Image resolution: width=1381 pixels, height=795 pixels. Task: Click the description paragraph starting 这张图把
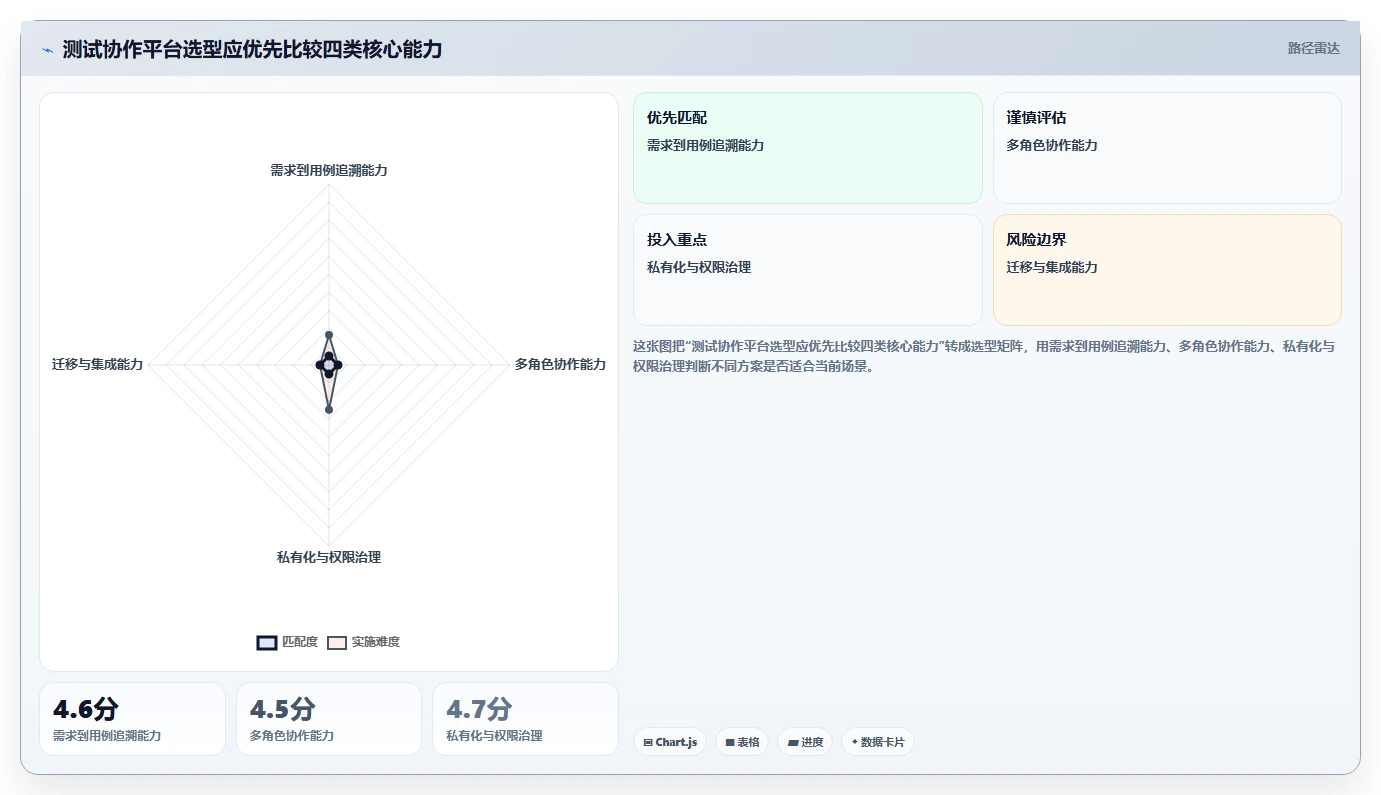[x=984, y=356]
